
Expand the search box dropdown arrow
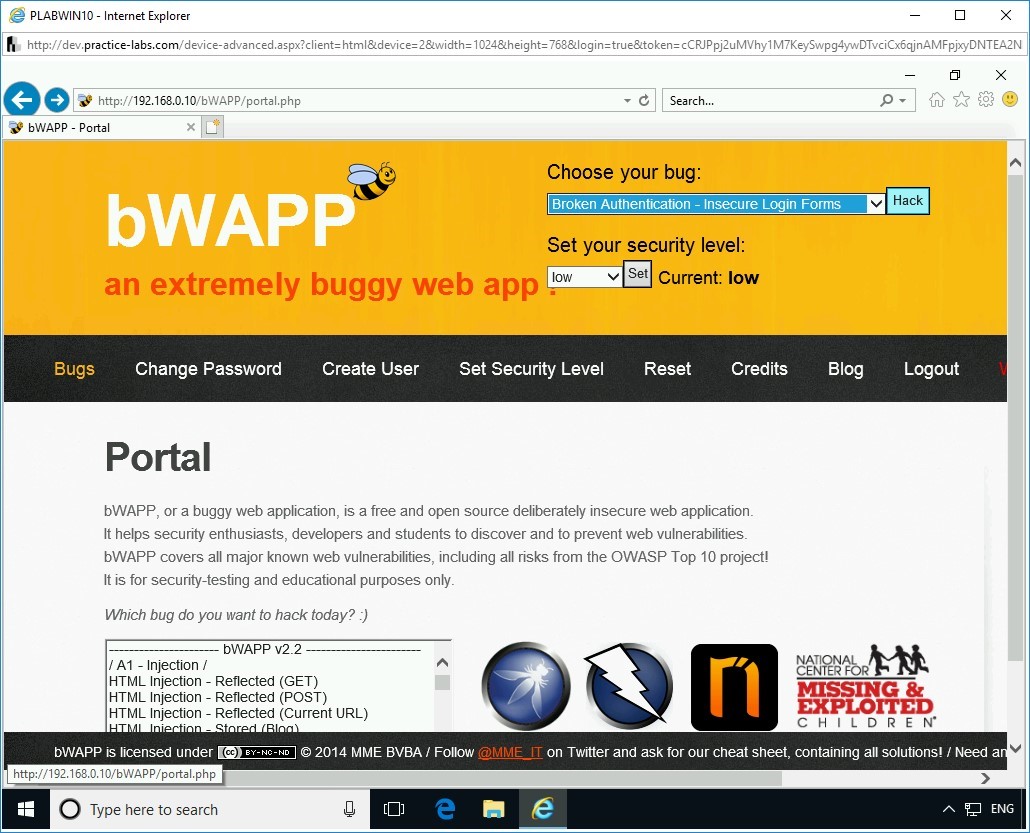pyautogui.click(x=904, y=100)
